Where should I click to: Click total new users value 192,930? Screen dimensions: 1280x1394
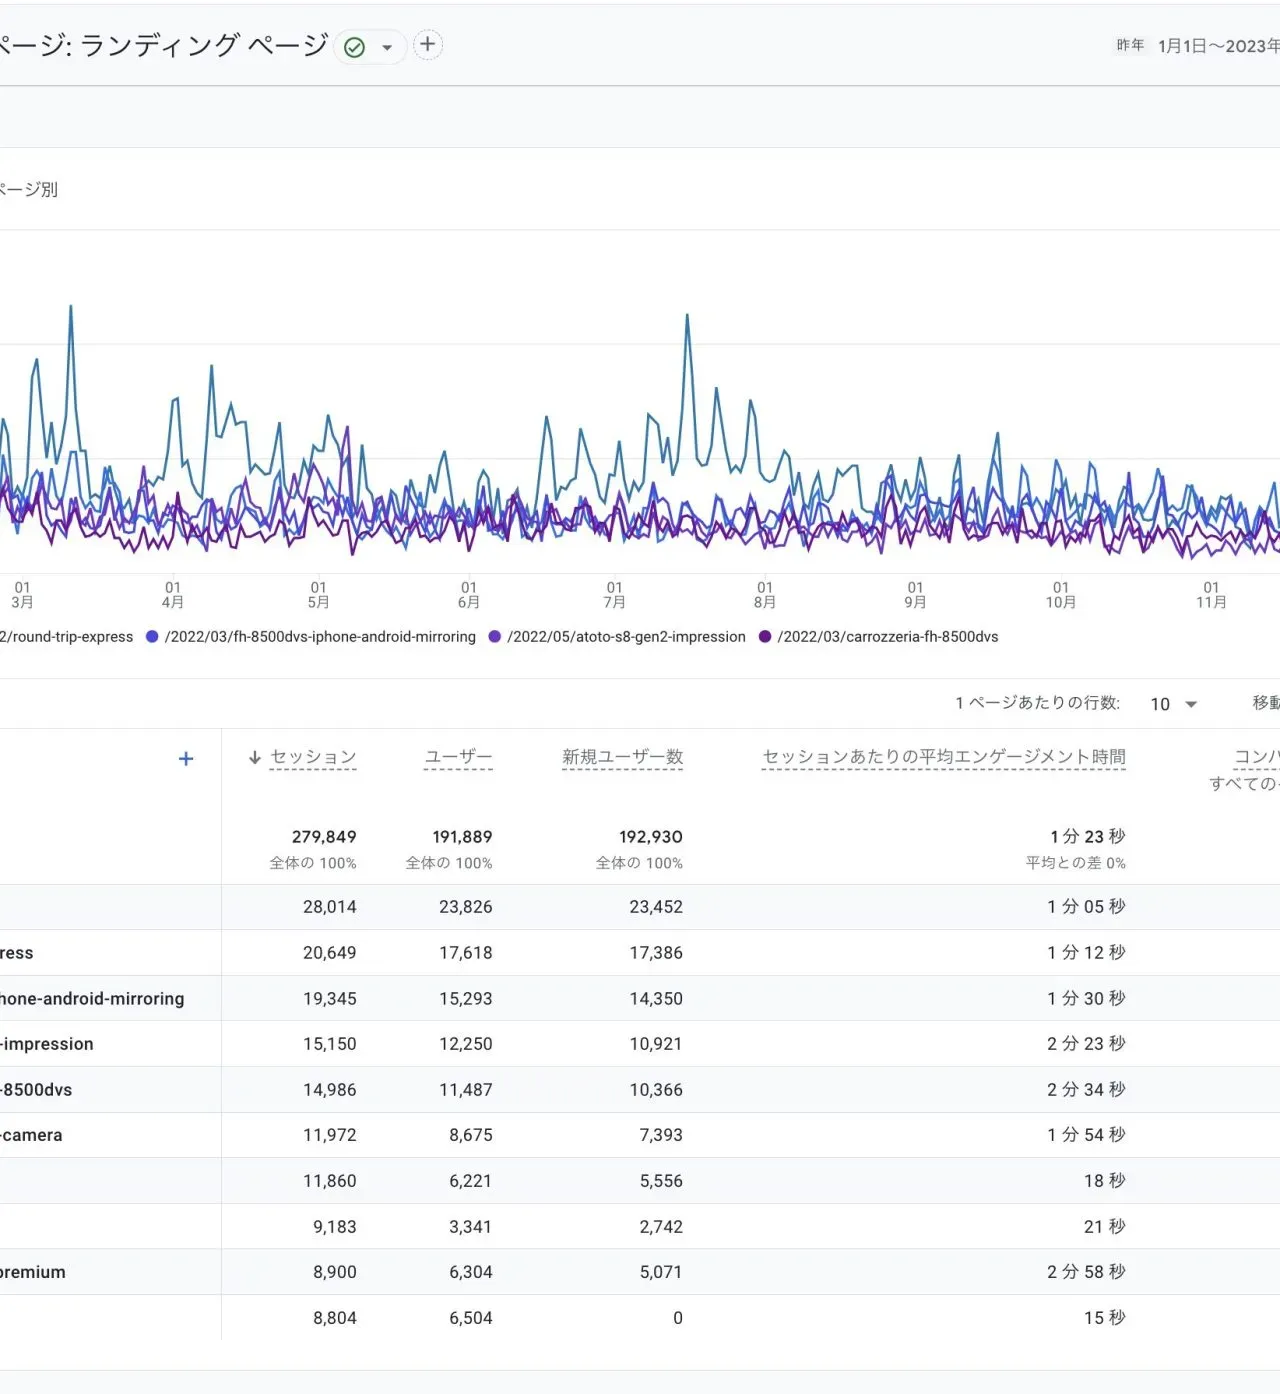651,837
